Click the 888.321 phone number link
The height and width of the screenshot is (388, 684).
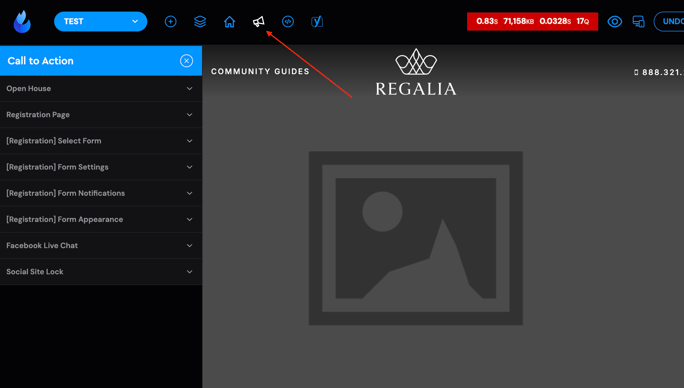659,72
